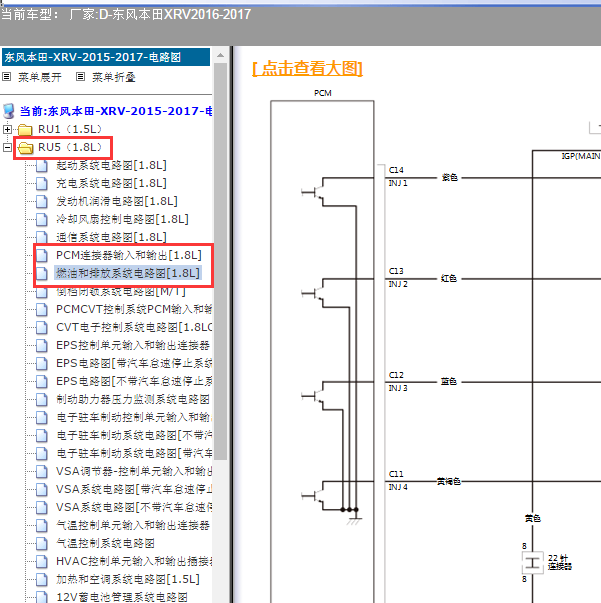Image resolution: width=601 pixels, height=603 pixels.
Task: Click the icon beside 菜单折叠
Action: click(x=80, y=77)
